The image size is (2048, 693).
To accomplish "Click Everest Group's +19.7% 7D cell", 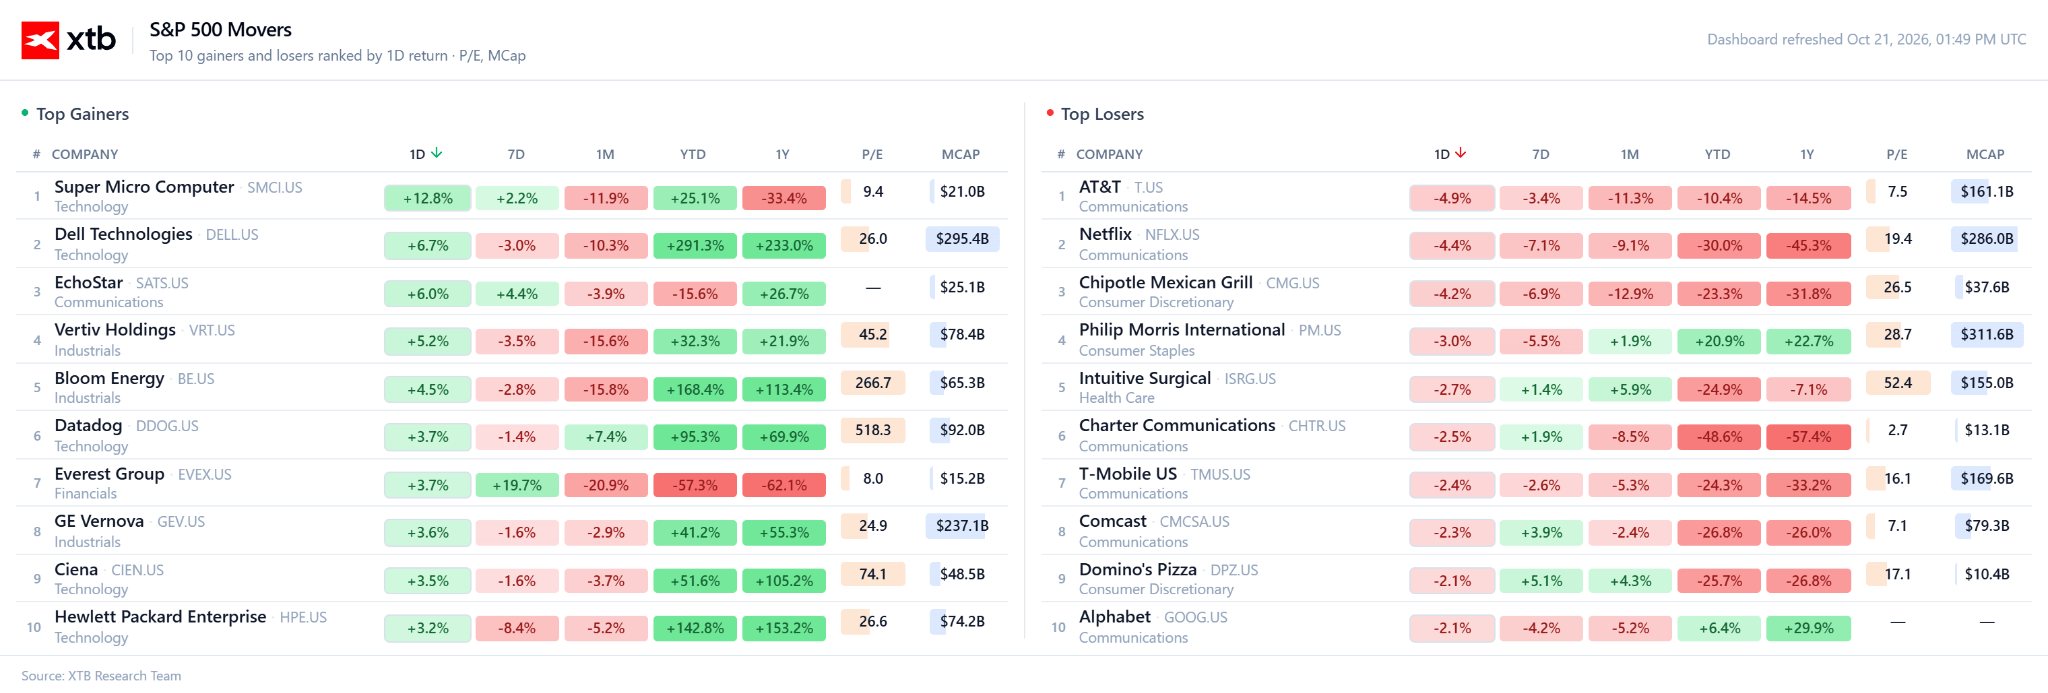I will click(517, 485).
